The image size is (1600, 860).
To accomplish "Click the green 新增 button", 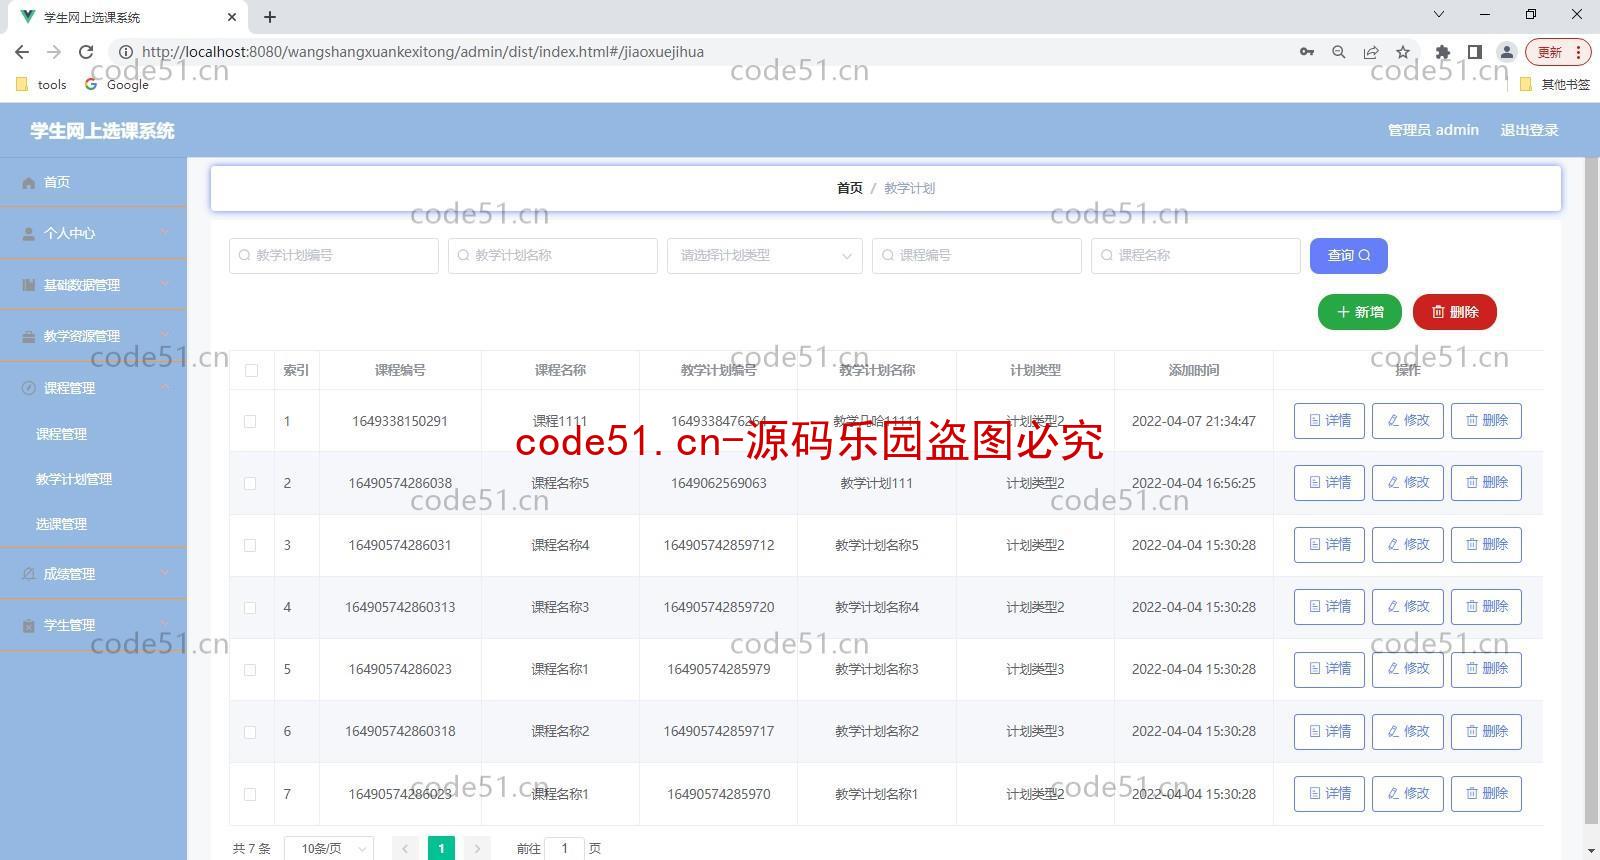I will [1360, 312].
